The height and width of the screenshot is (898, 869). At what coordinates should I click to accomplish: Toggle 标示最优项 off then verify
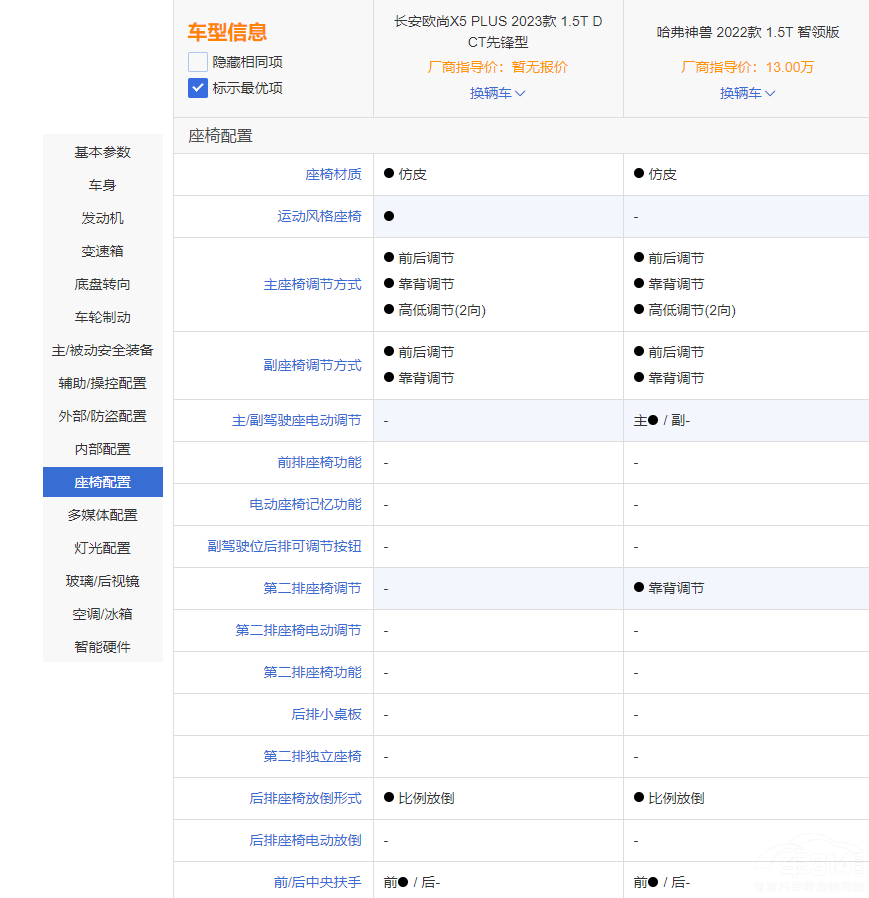[196, 88]
